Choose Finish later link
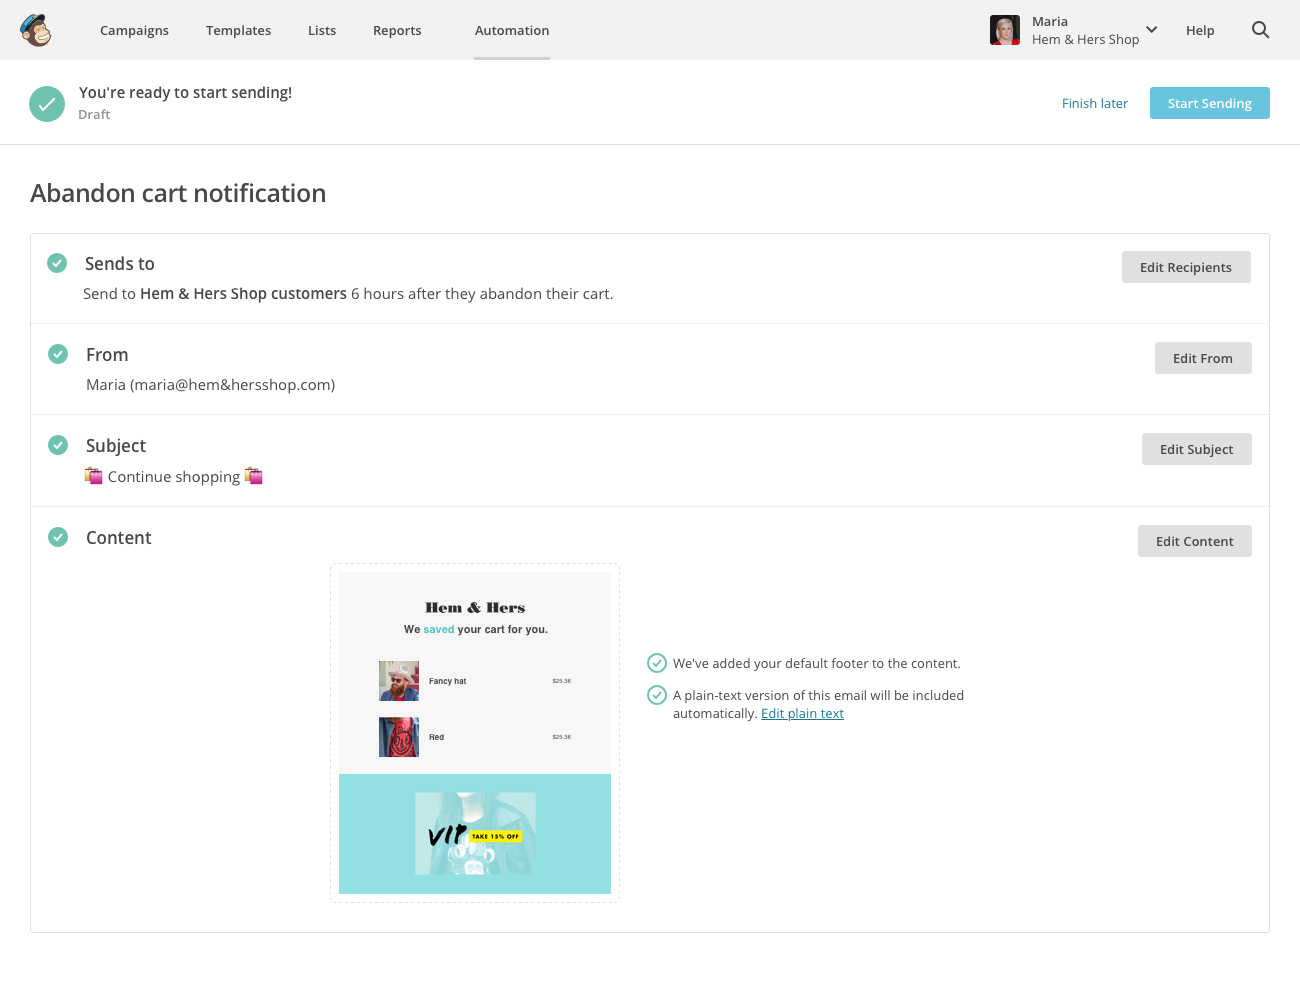The width and height of the screenshot is (1300, 990). (1095, 103)
